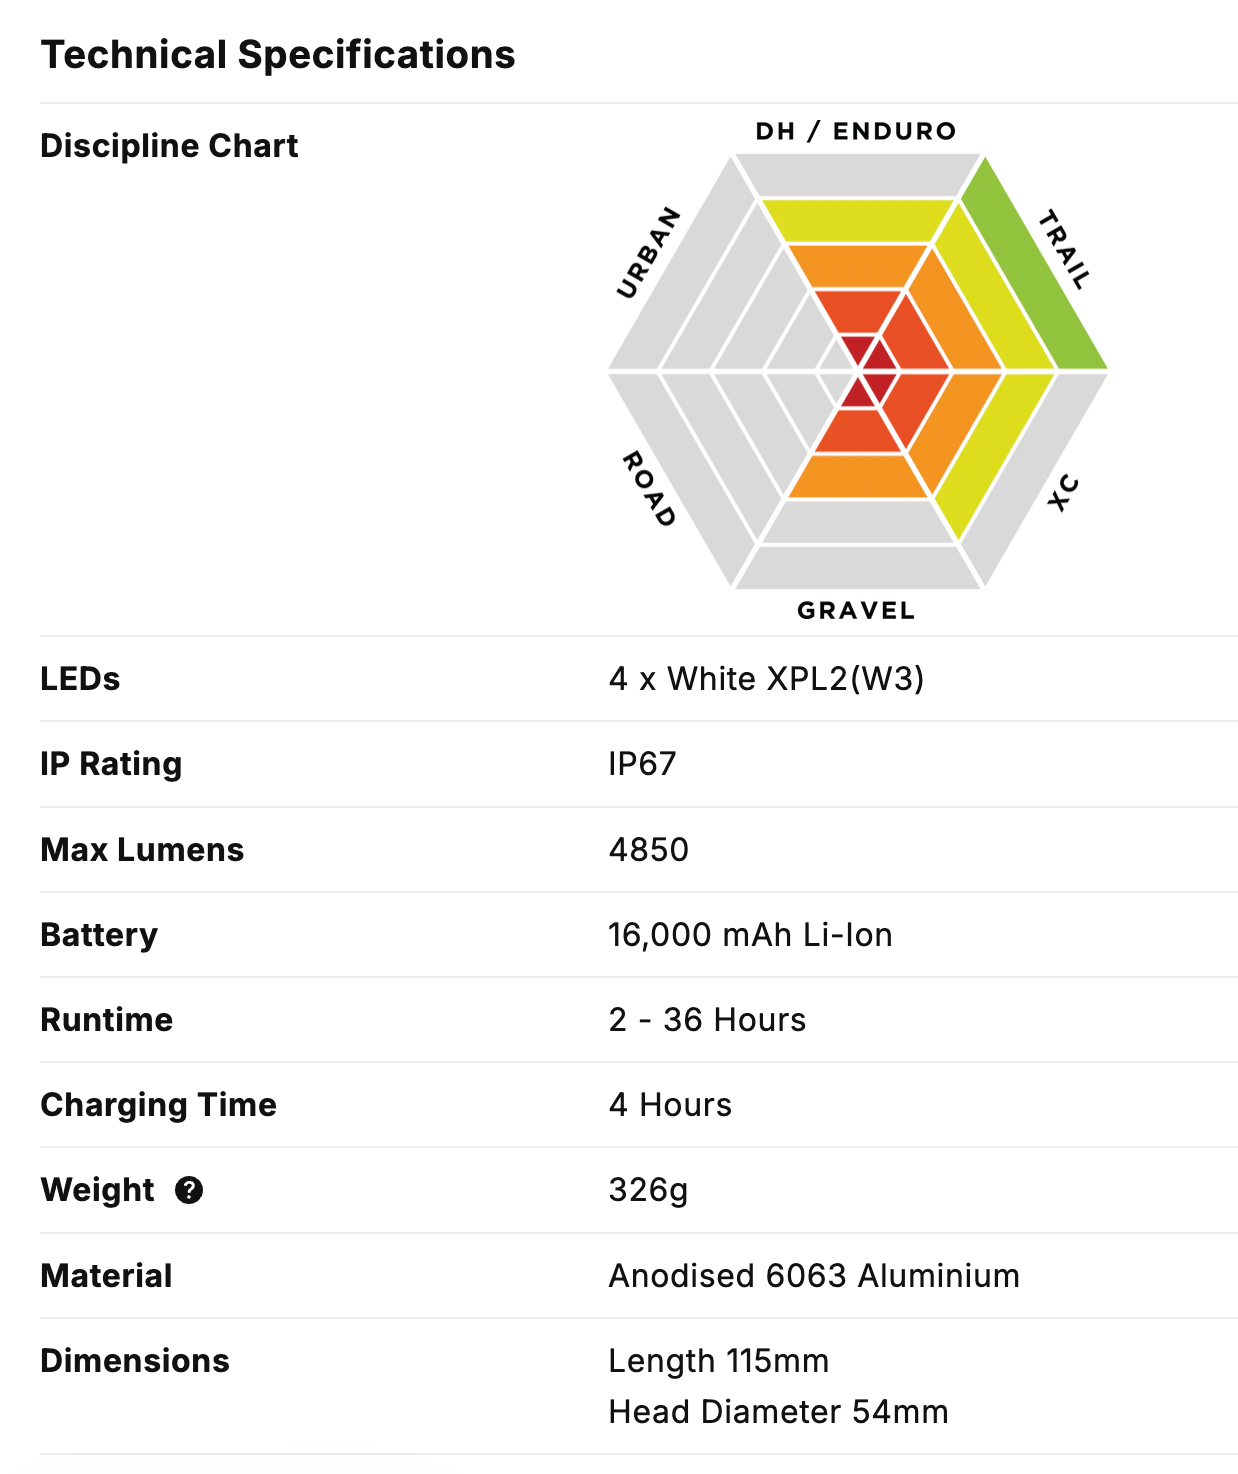Click the Max Lumens value 4850
Screen dimensions: 1238x1474
[x=648, y=850]
